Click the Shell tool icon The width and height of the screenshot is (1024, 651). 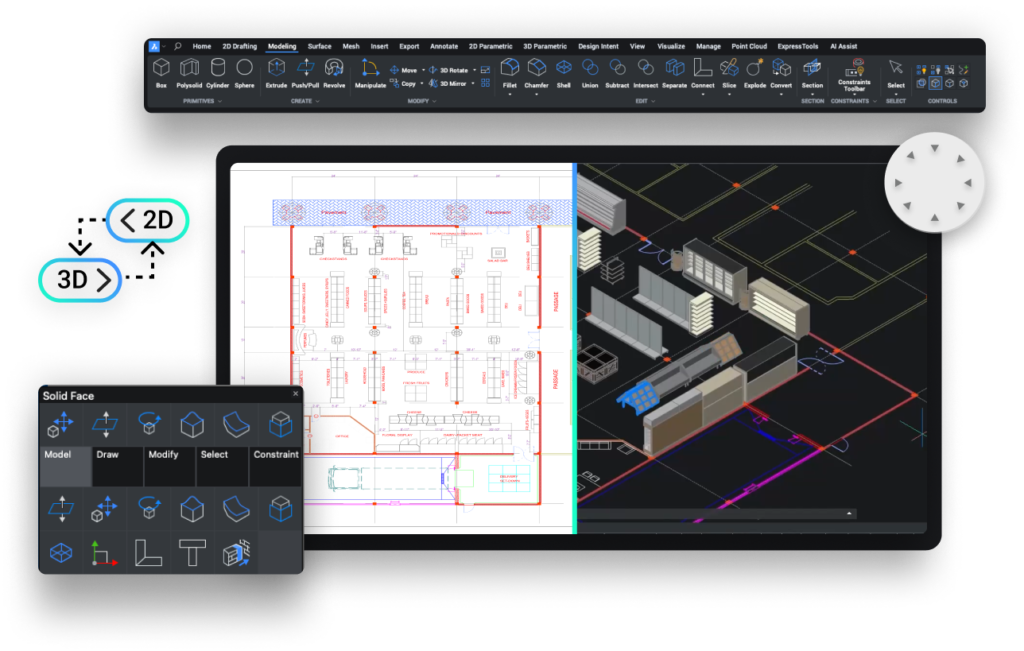tap(564, 71)
